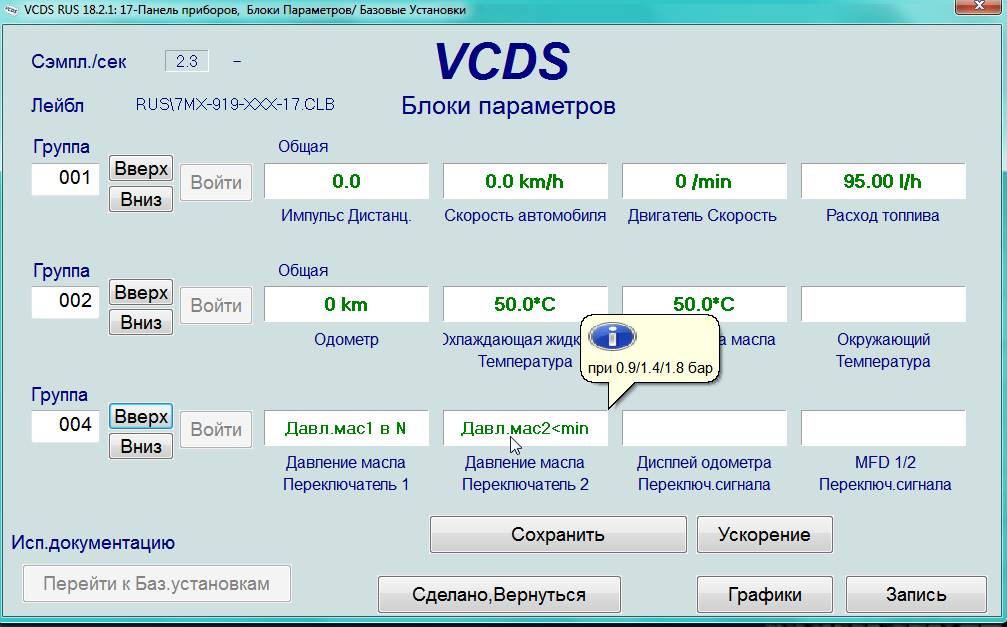The width and height of the screenshot is (1007, 627).
Task: Select the group 002 number field
Action: [x=66, y=301]
